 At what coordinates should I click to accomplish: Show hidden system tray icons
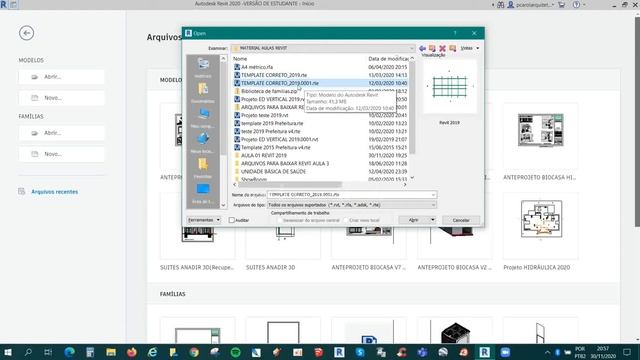pos(547,352)
